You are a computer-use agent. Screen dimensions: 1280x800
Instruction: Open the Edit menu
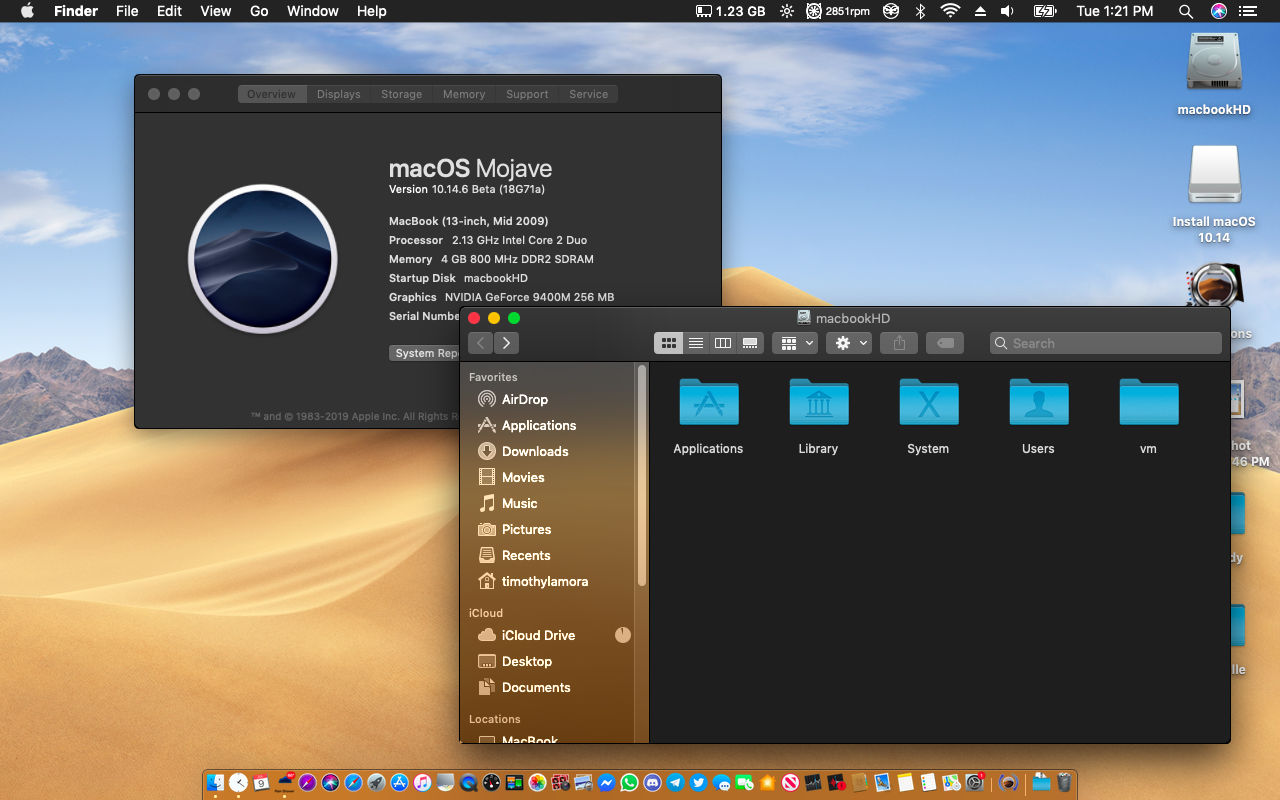pos(170,11)
